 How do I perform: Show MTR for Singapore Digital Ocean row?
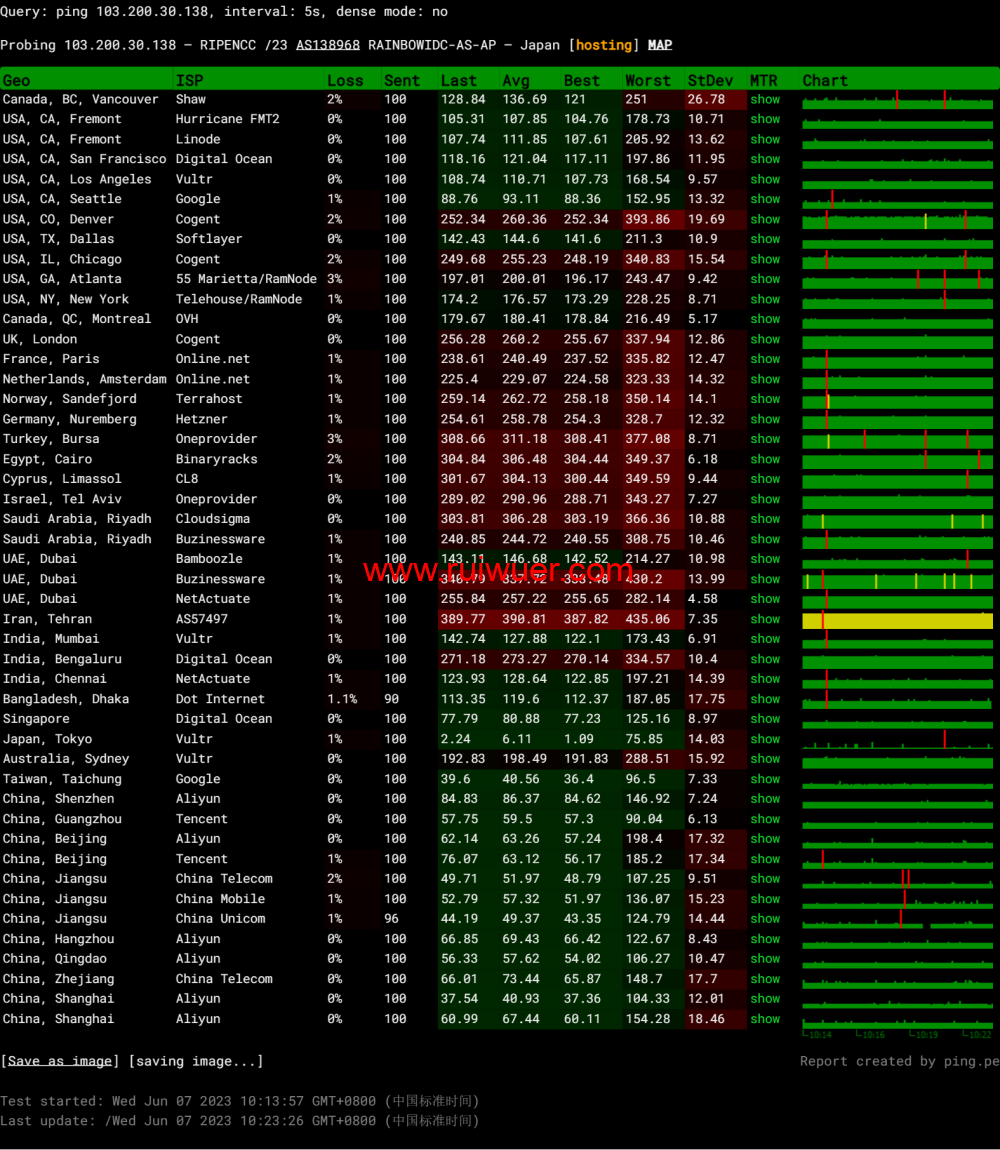[x=765, y=719]
